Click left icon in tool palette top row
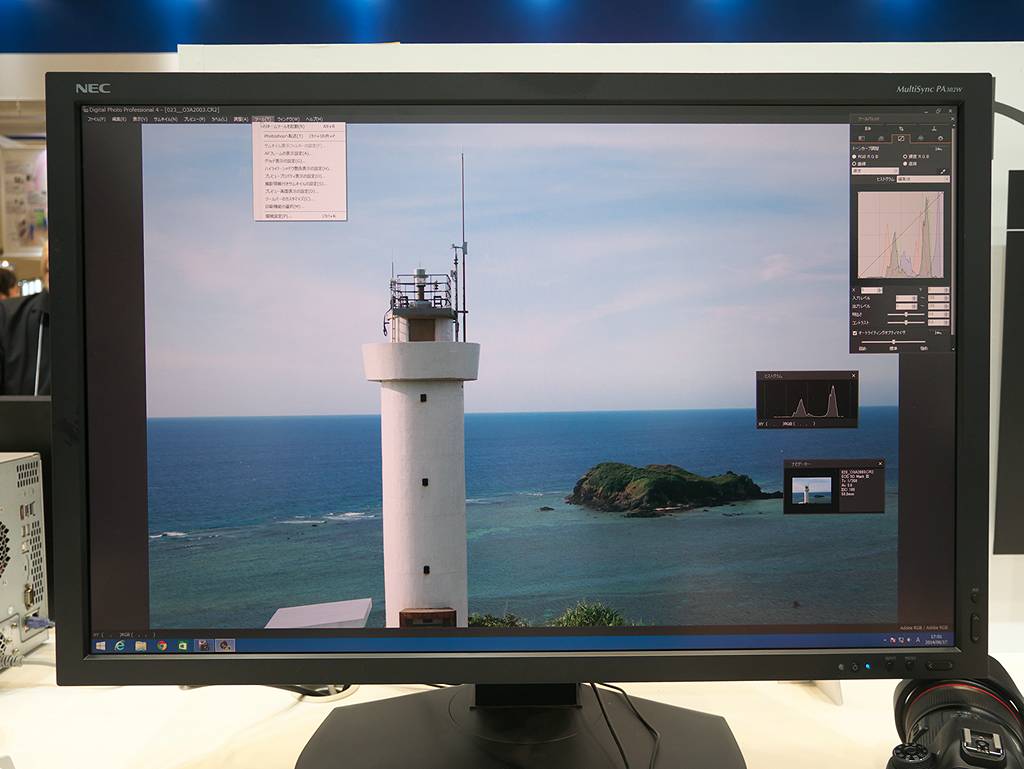This screenshot has height=769, width=1024. coord(868,129)
